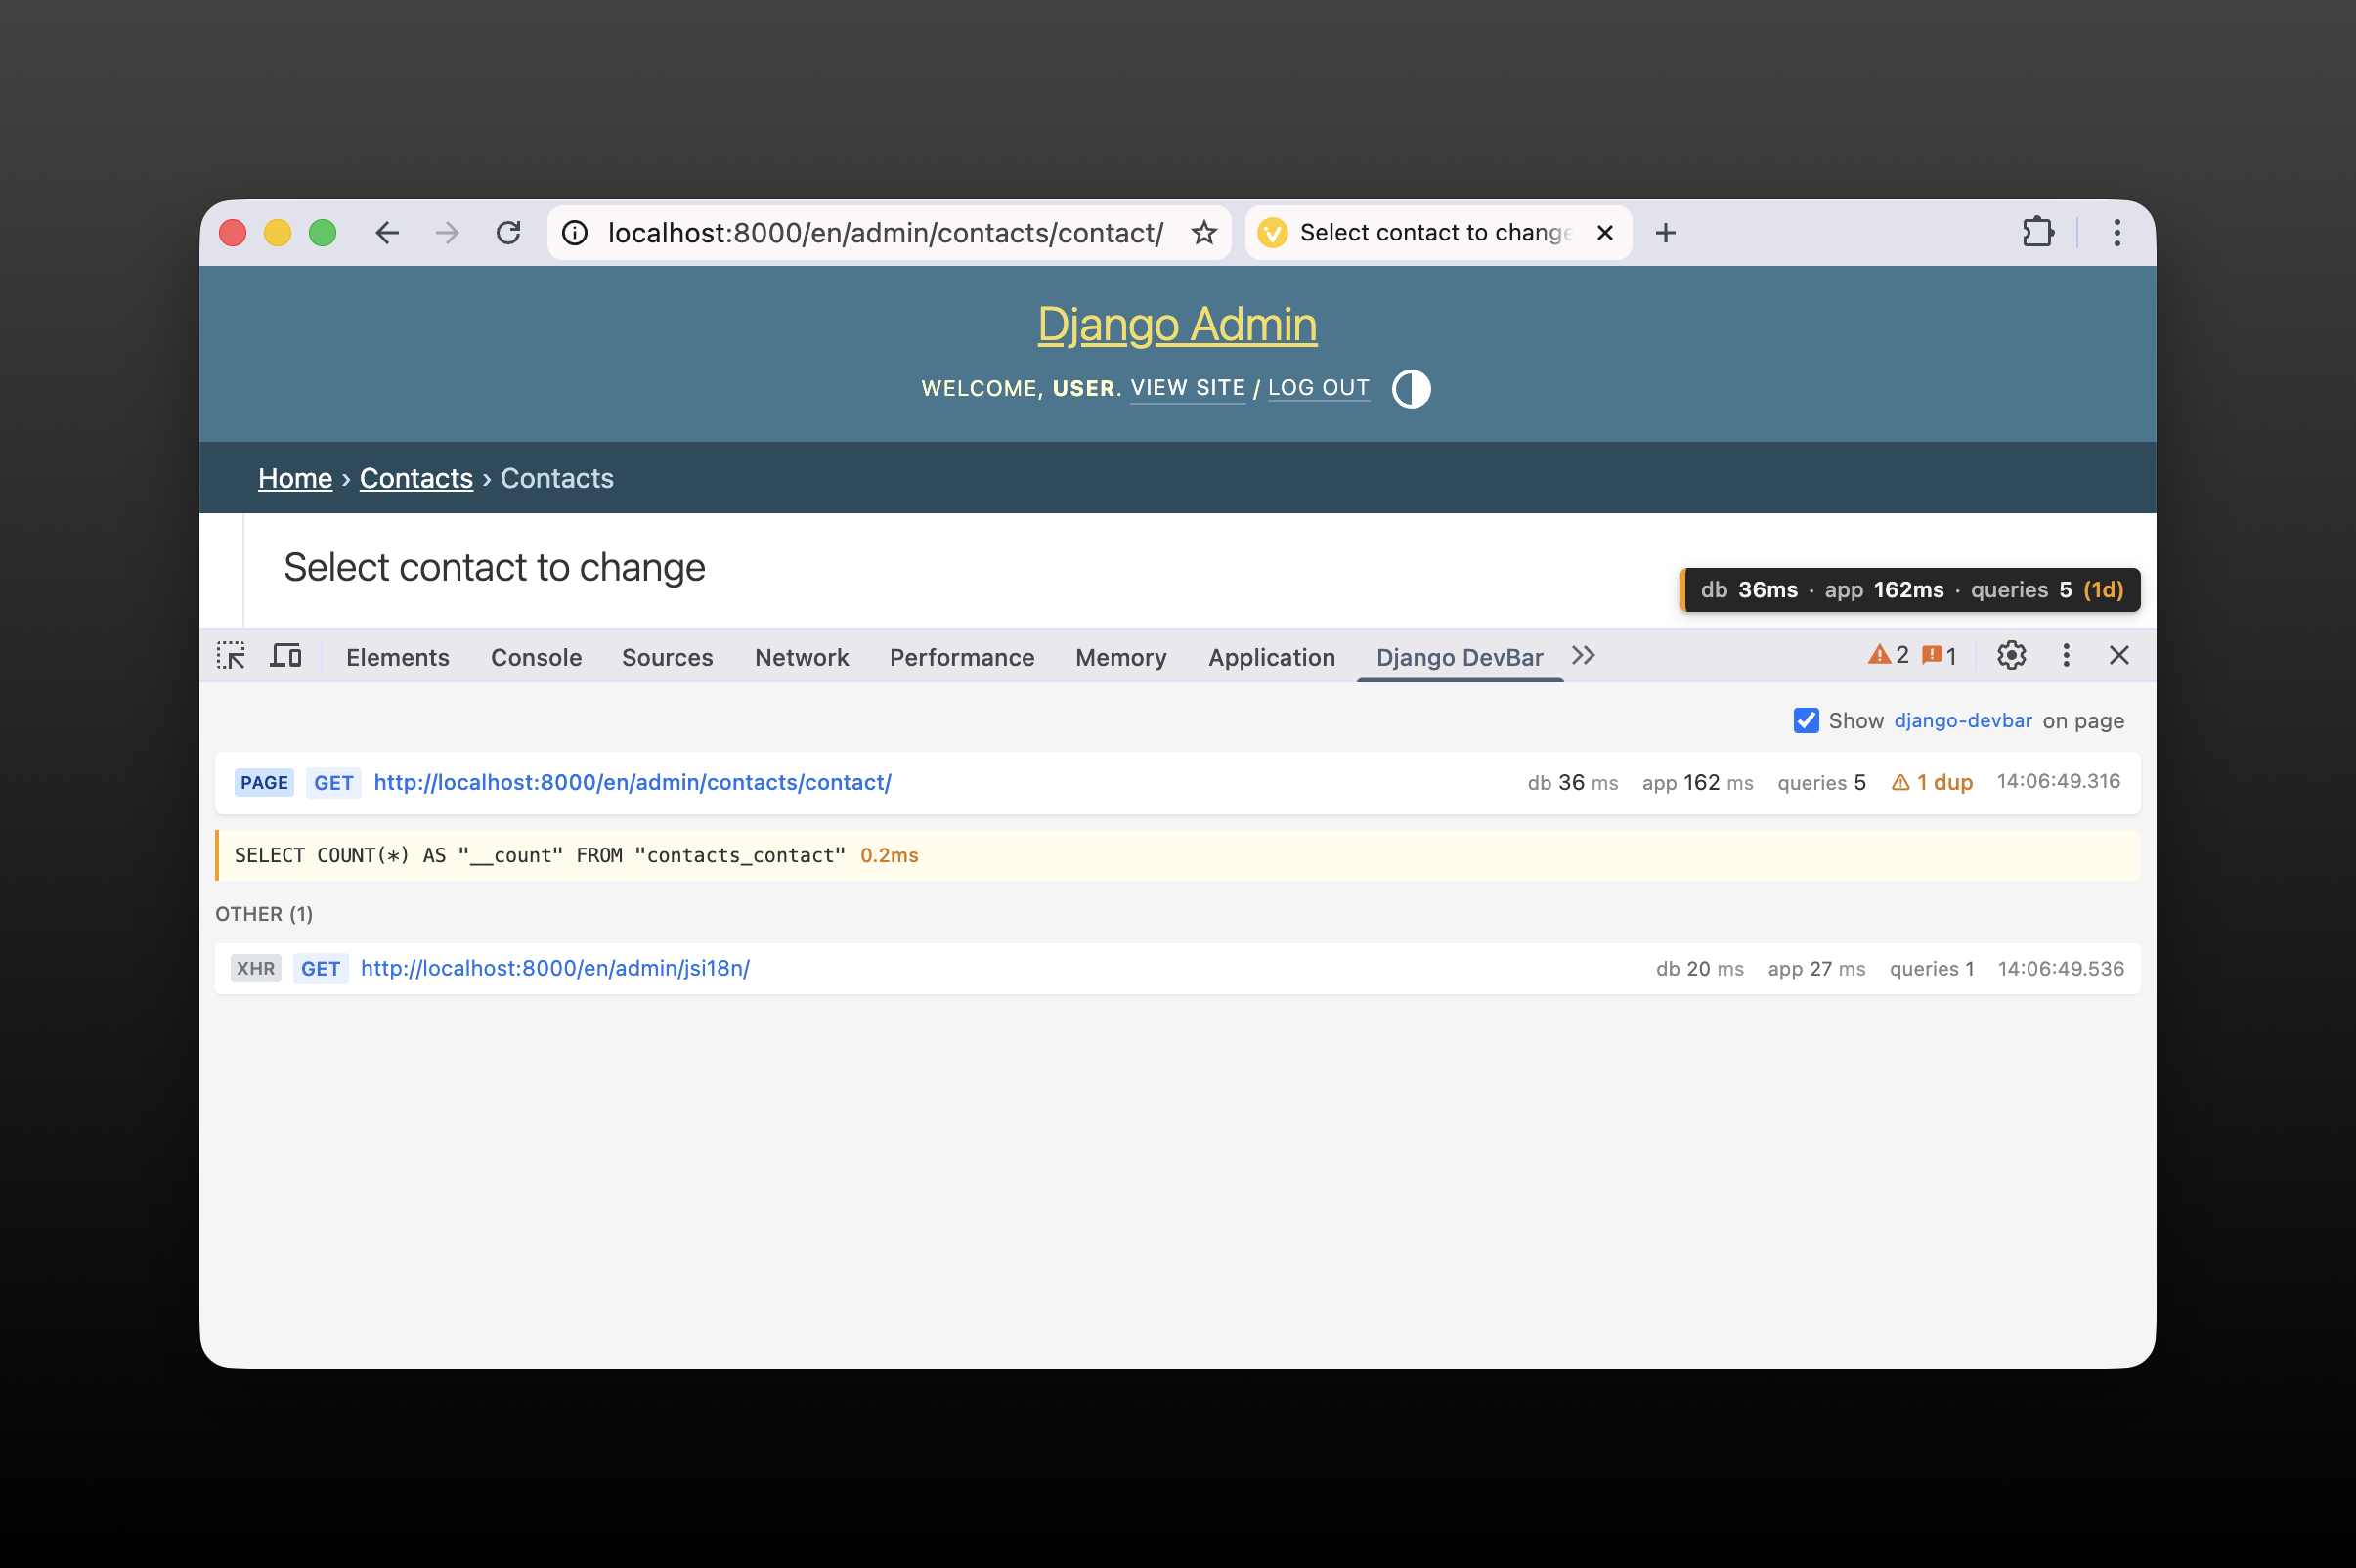
Task: Open the jsi18n request URL
Action: pyautogui.click(x=555, y=969)
